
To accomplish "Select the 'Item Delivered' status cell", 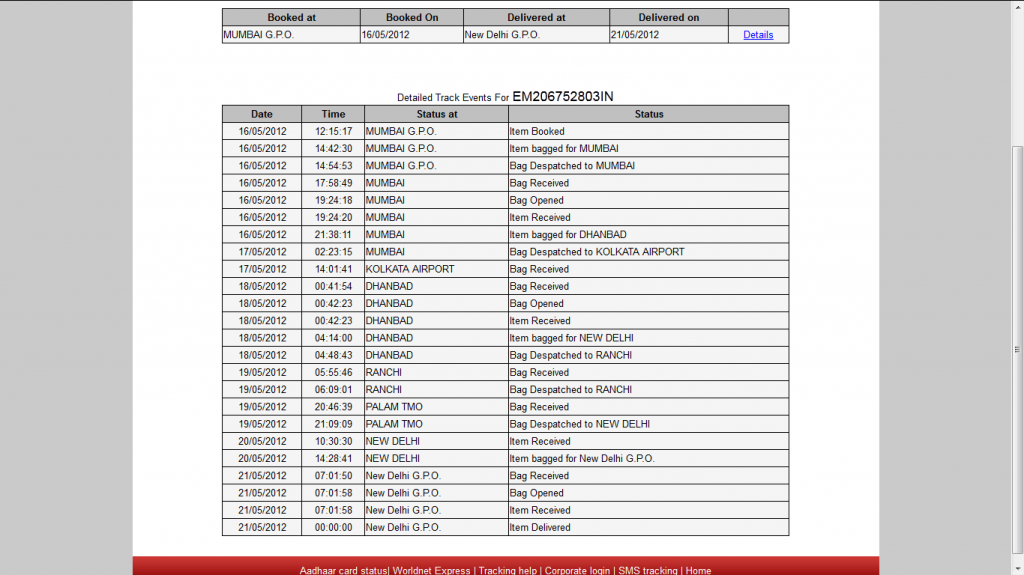I will [x=648, y=527].
